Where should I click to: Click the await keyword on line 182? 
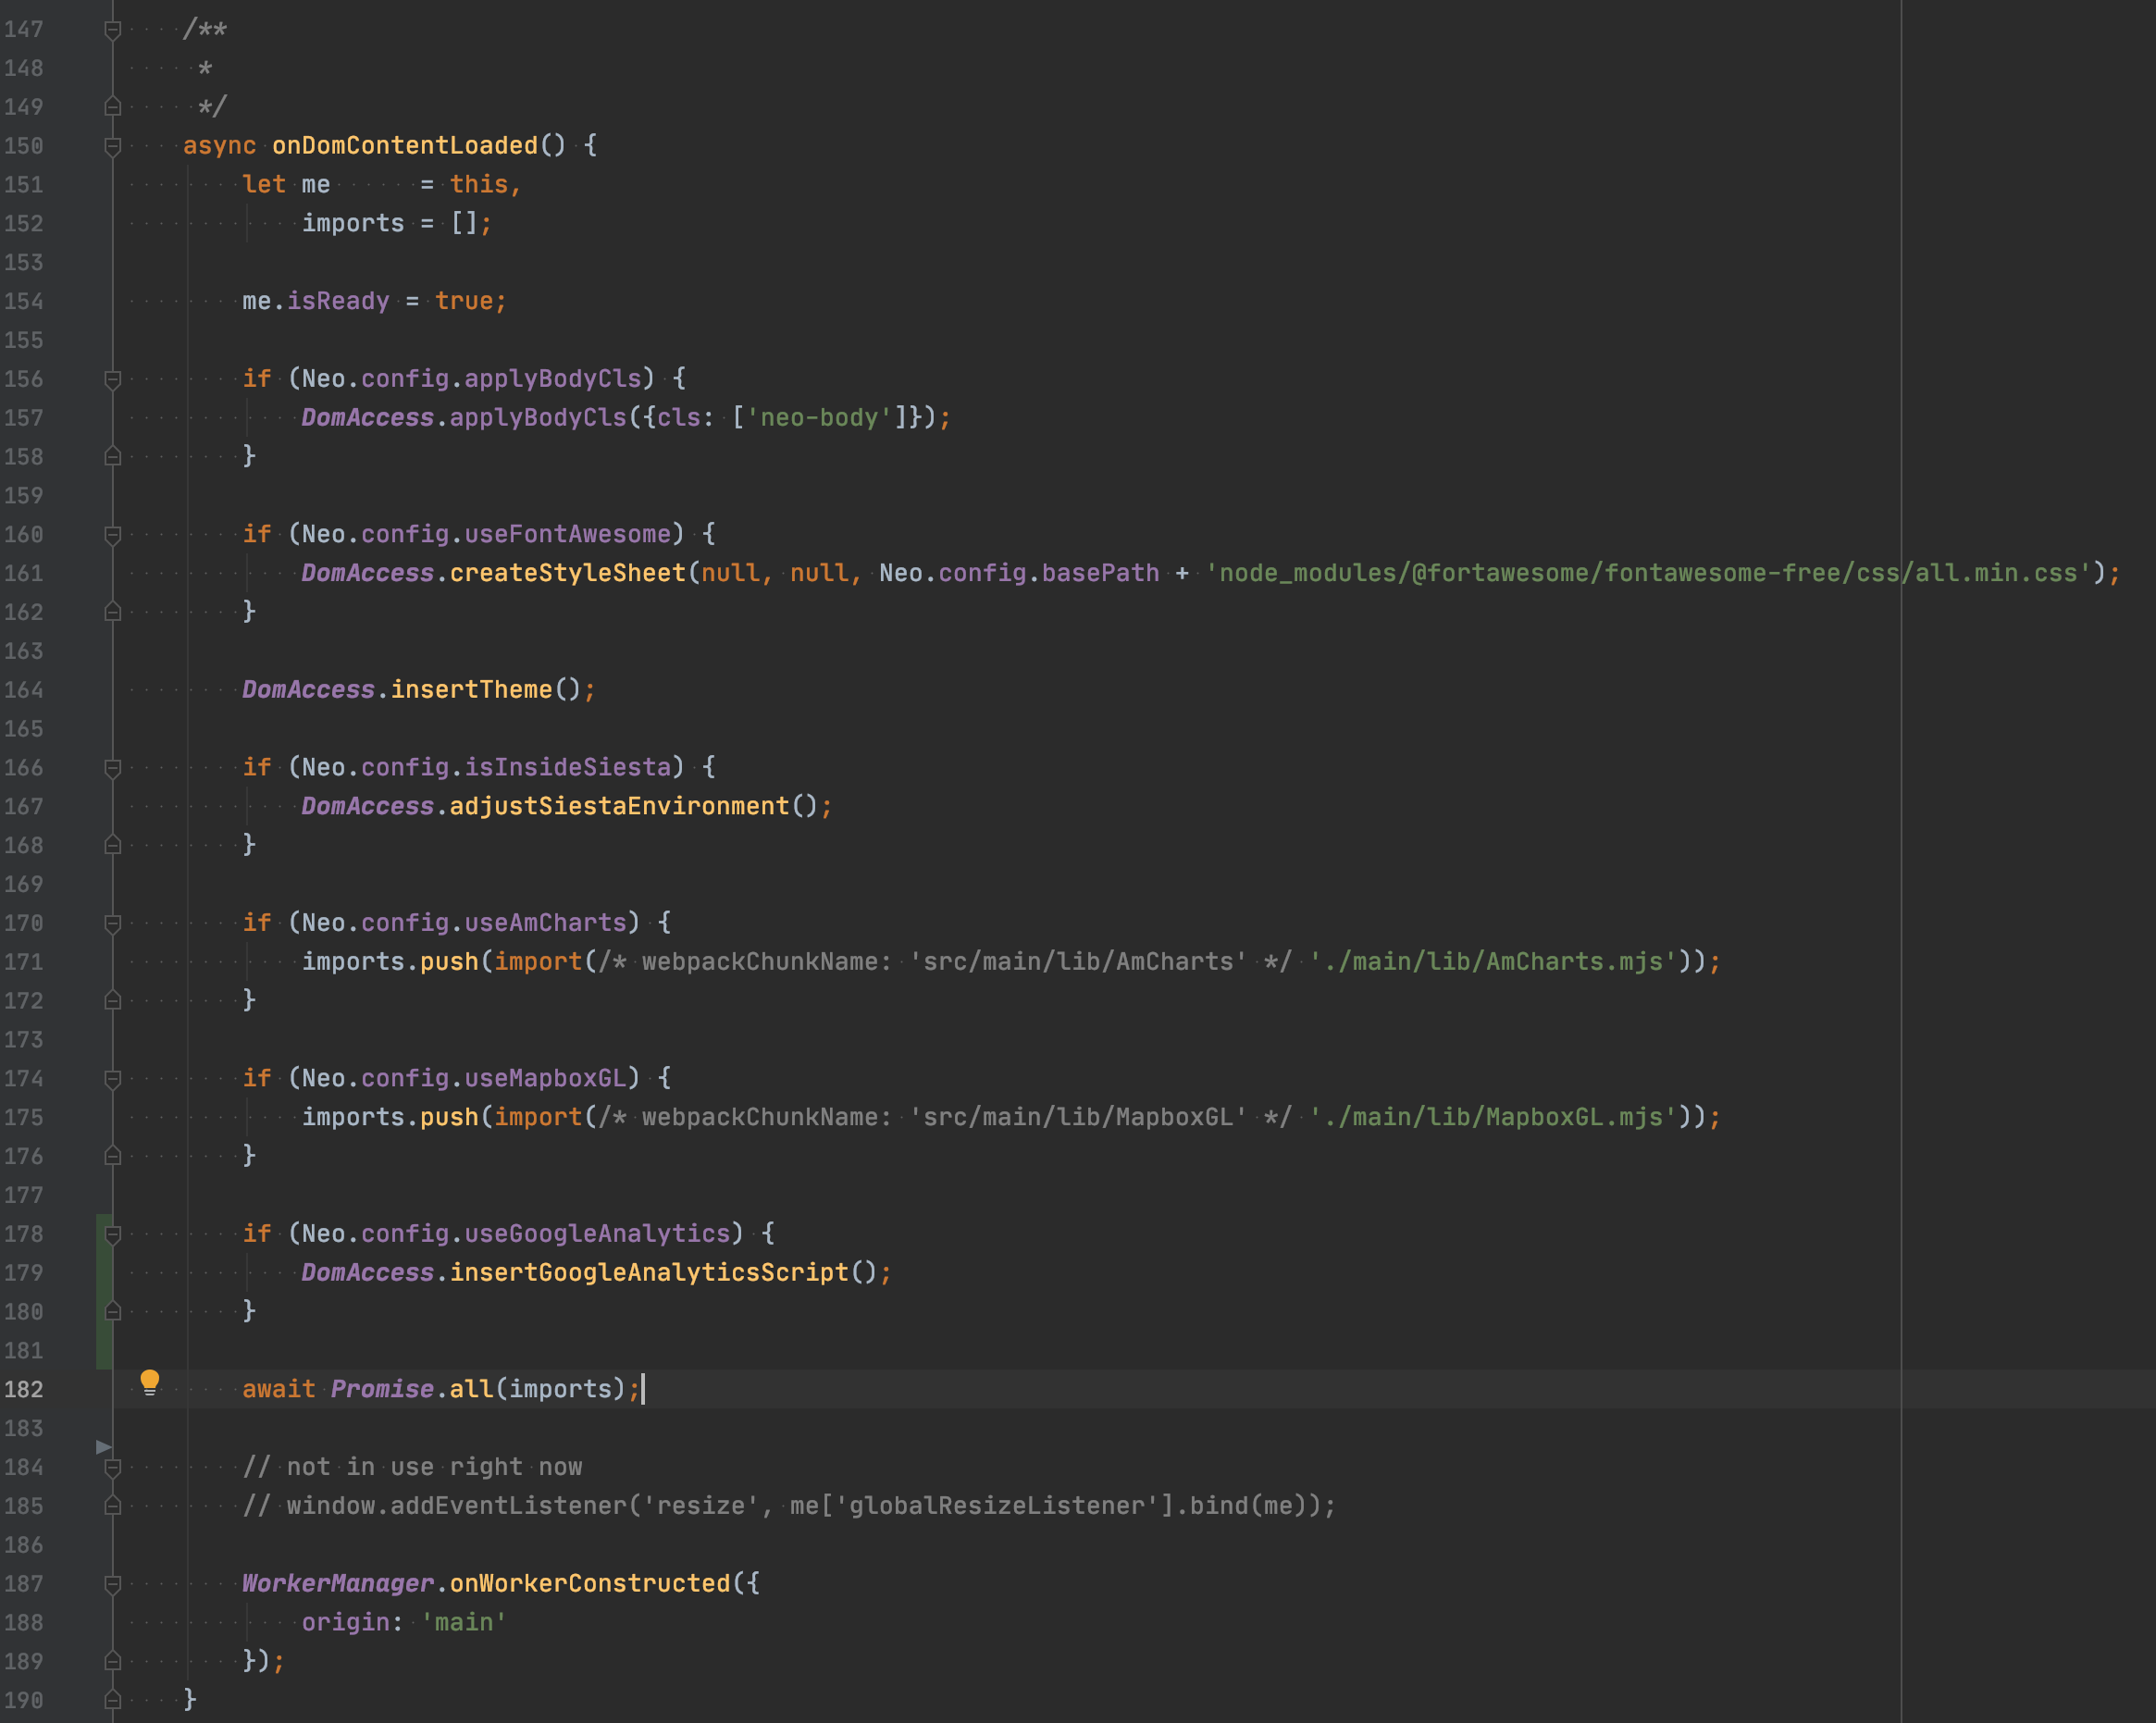click(278, 1389)
